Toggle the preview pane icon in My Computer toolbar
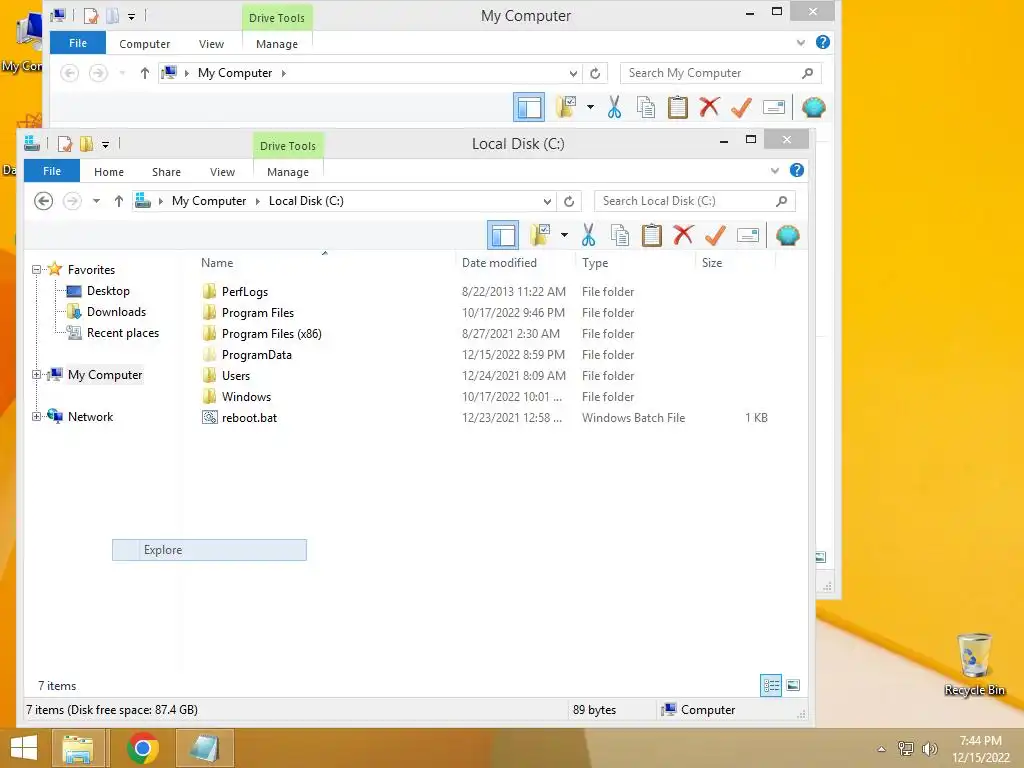The image size is (1024, 768). point(529,107)
